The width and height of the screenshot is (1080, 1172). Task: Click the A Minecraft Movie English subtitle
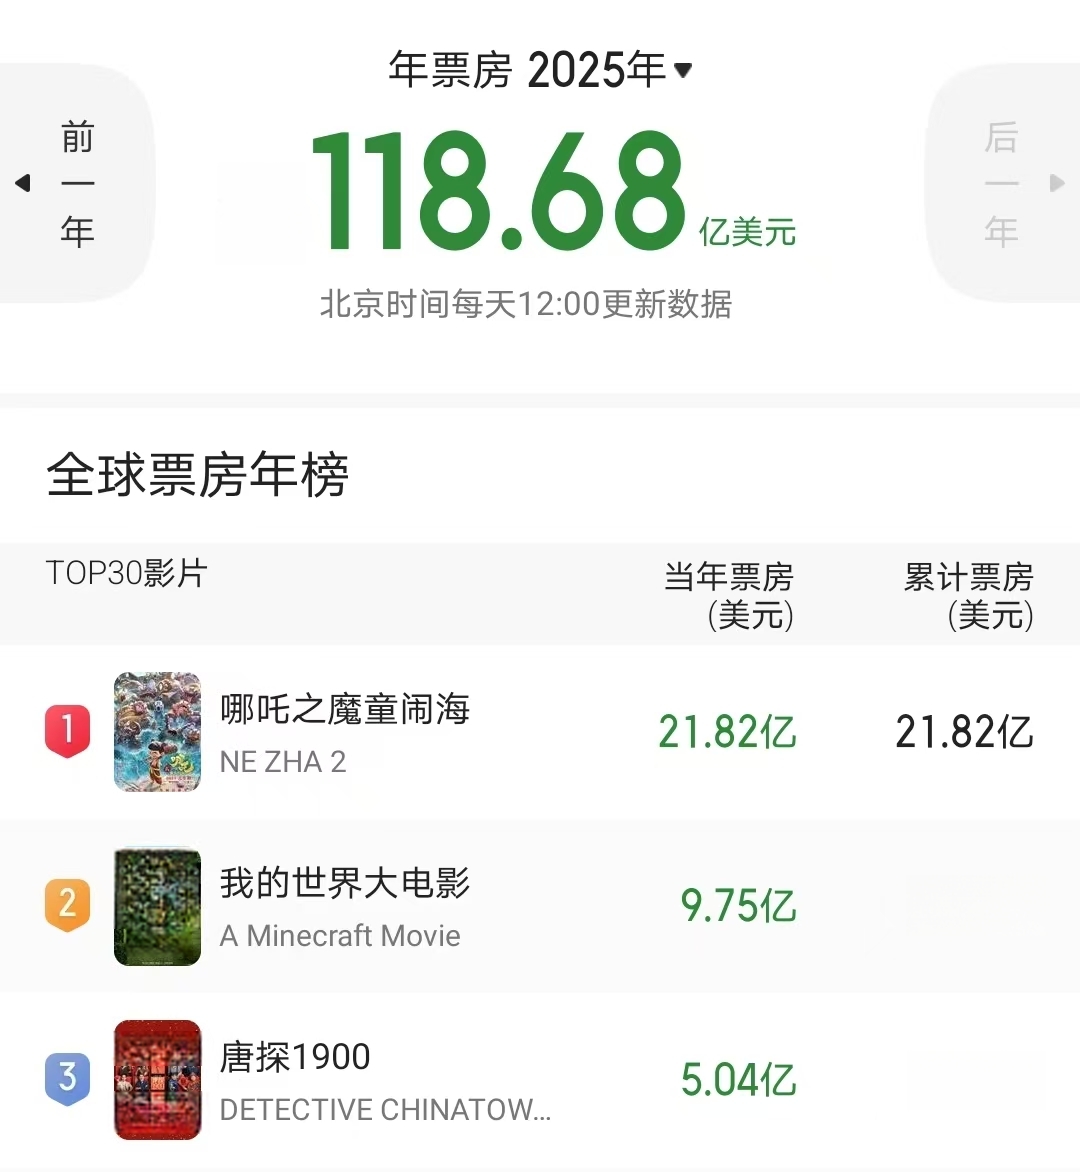coord(340,936)
